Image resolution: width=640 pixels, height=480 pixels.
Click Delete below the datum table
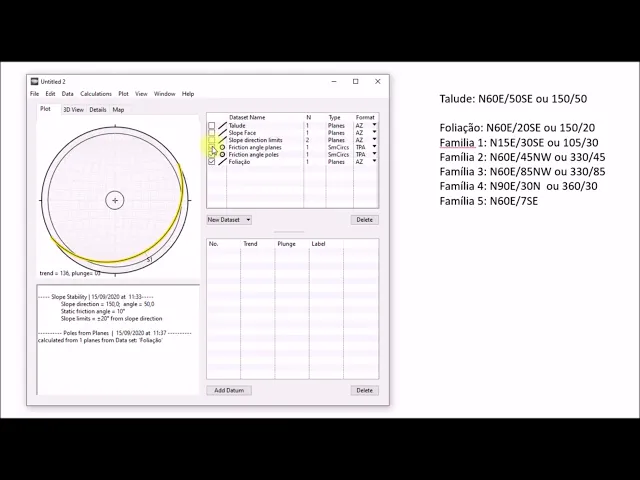click(x=364, y=390)
